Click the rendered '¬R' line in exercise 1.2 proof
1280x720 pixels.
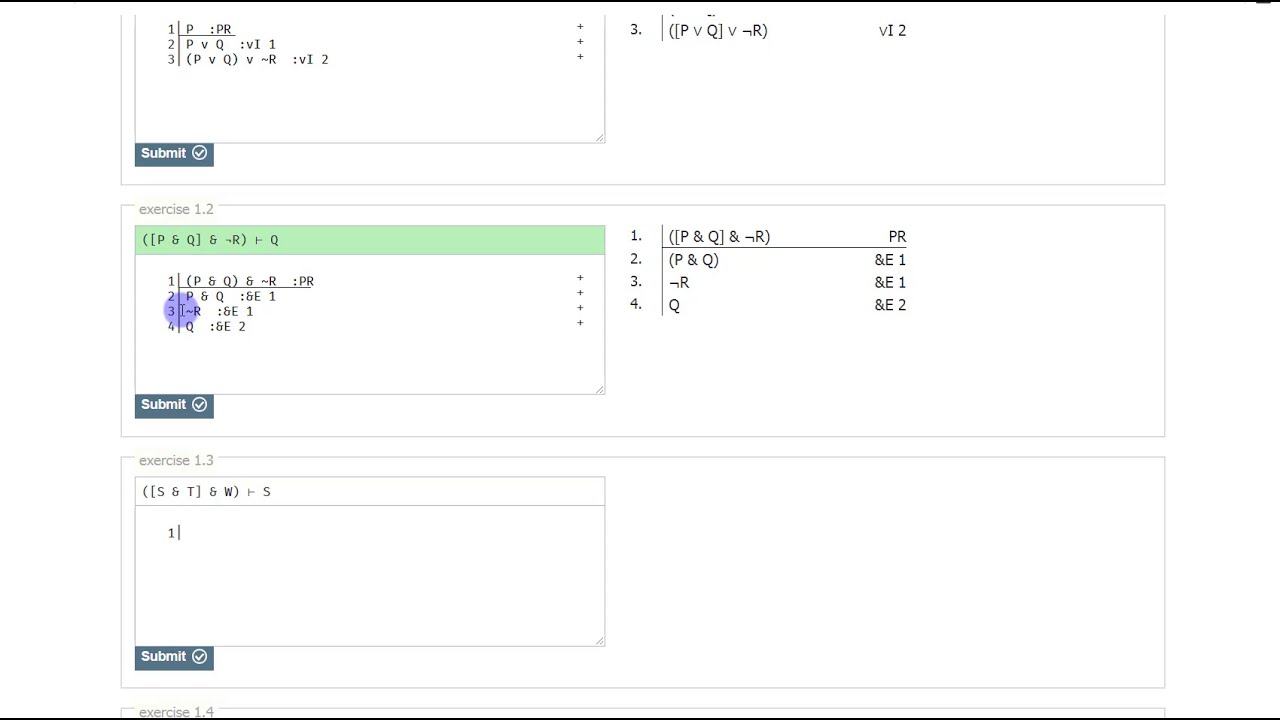[679, 283]
